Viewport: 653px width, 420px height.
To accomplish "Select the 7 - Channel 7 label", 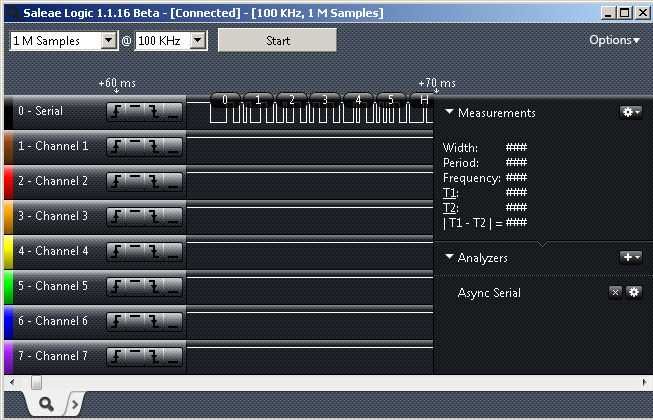I will [53, 356].
